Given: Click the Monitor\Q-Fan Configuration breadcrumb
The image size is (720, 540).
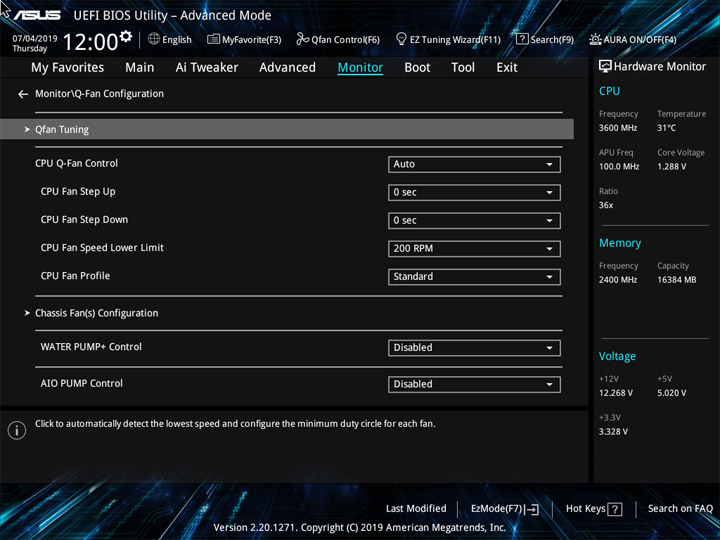Looking at the screenshot, I should tap(99, 94).
